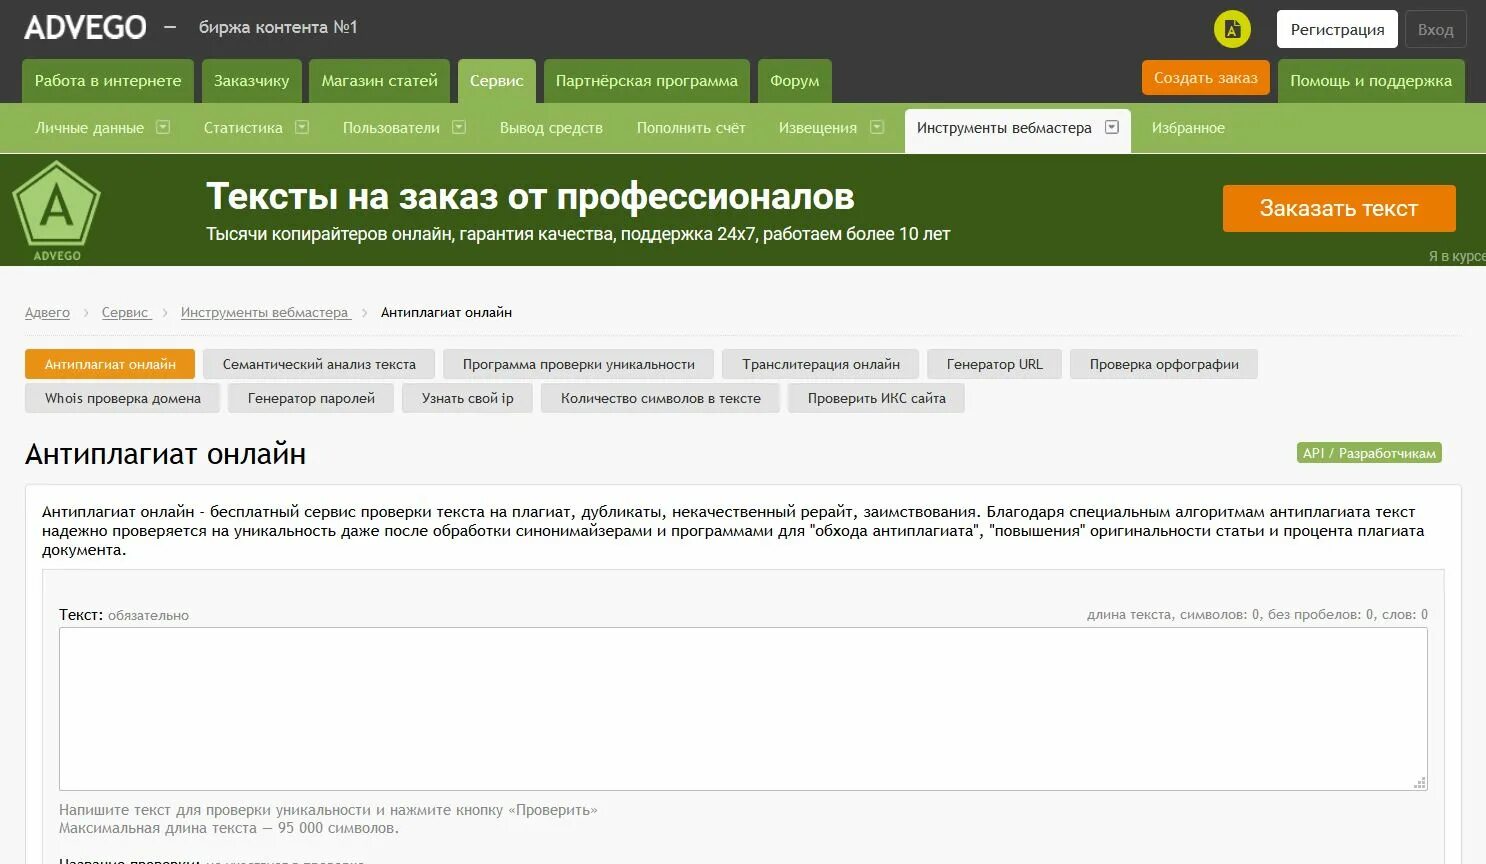Image resolution: width=1486 pixels, height=864 pixels.
Task: Expand the Личные данные dropdown arrow
Action: tap(163, 127)
